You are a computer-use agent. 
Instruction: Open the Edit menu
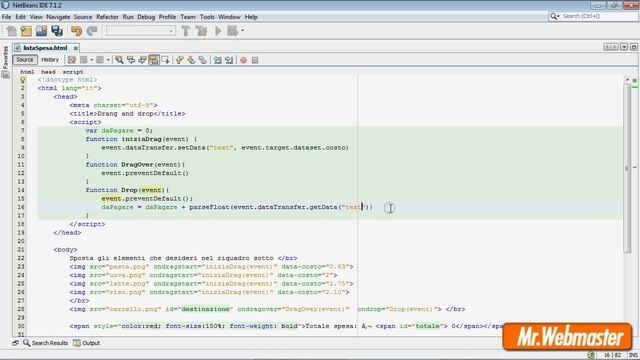[x=20, y=17]
